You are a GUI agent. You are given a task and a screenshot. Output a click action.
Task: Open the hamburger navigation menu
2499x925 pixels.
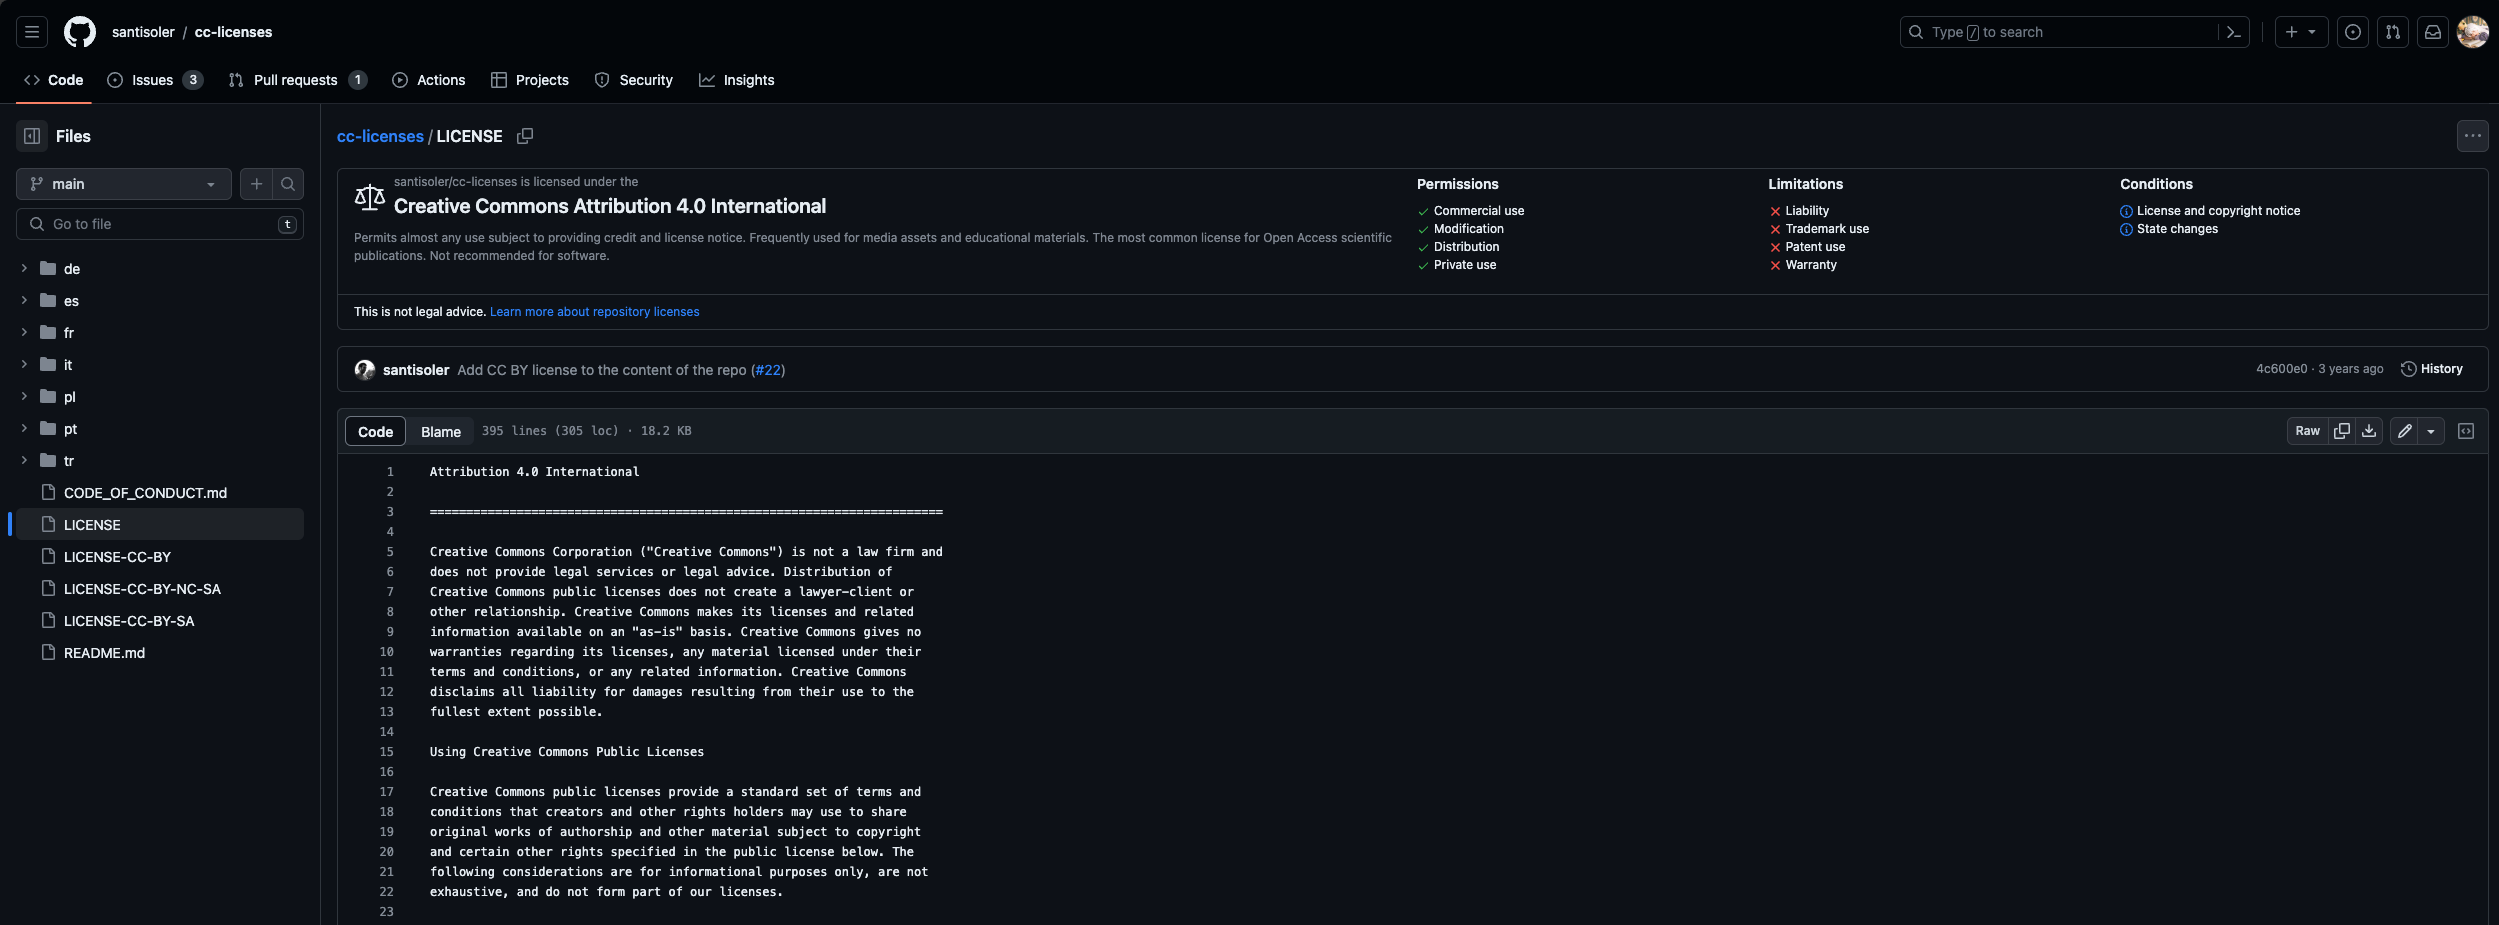(32, 32)
